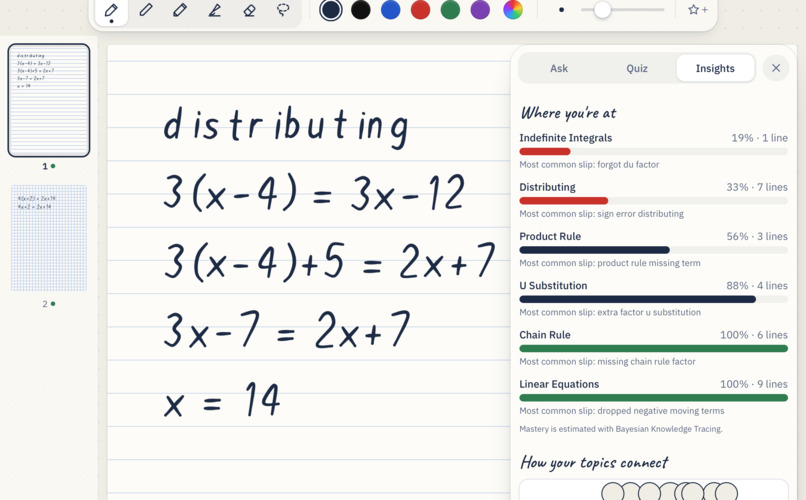
Task: Choose the red ink color
Action: point(420,10)
